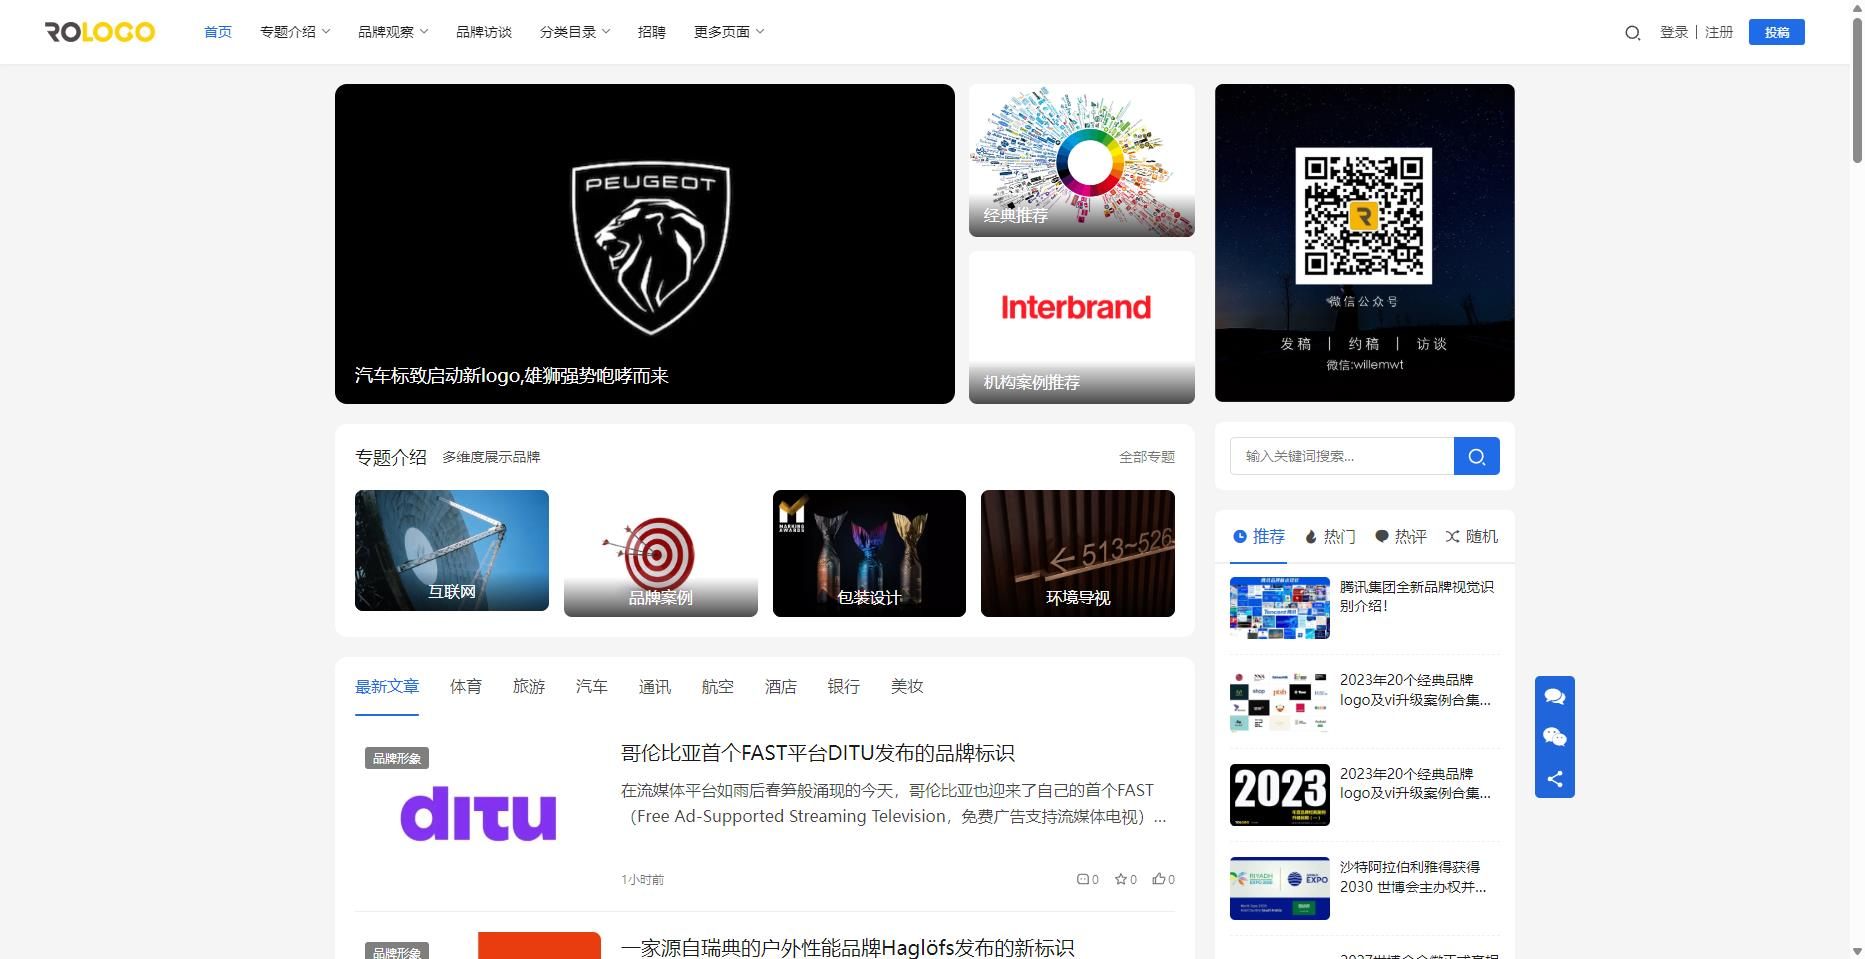1865x959 pixels.
Task: Select the 酒店 article tab
Action: point(781,687)
